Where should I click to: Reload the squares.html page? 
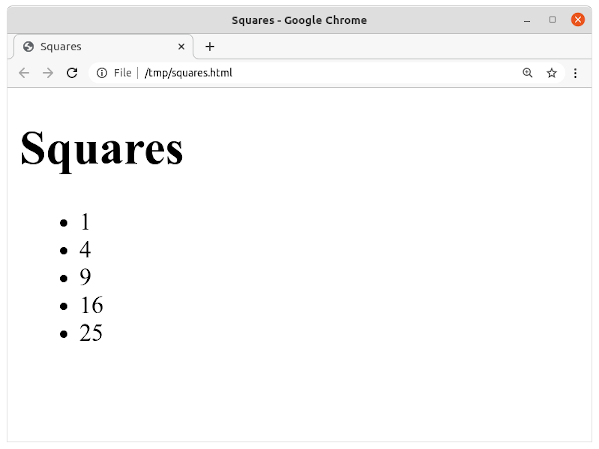pyautogui.click(x=72, y=73)
